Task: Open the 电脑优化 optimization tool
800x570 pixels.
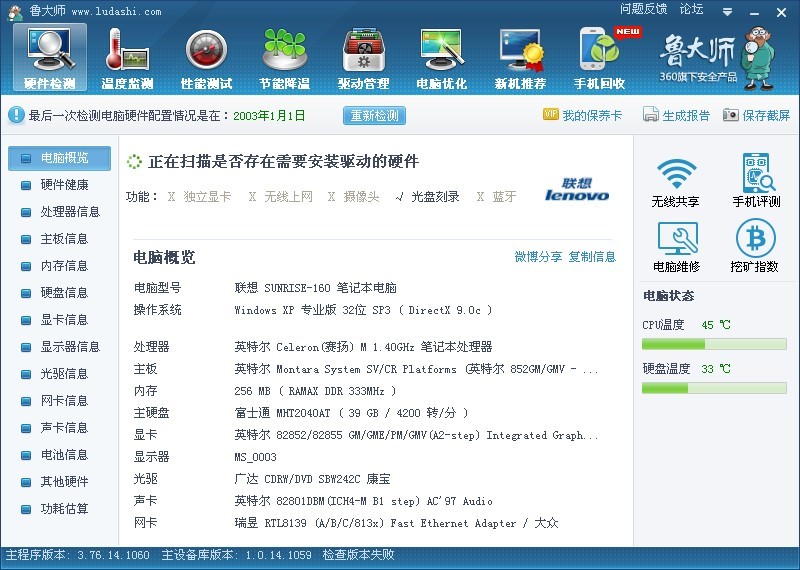Action: 442,58
